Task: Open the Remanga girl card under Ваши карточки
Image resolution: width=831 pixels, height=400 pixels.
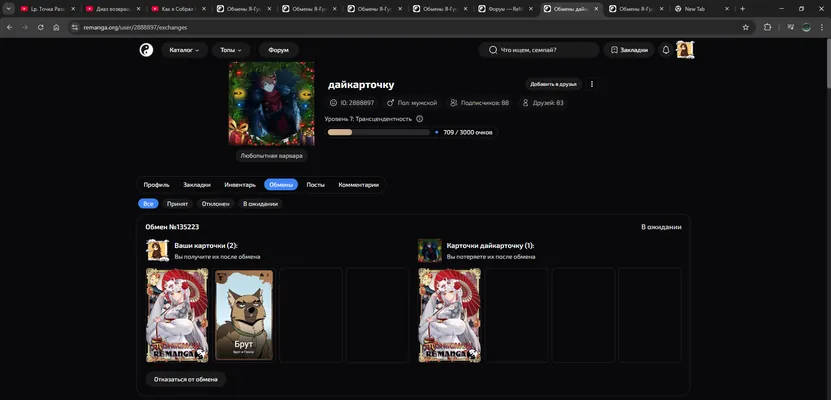Action: point(177,315)
